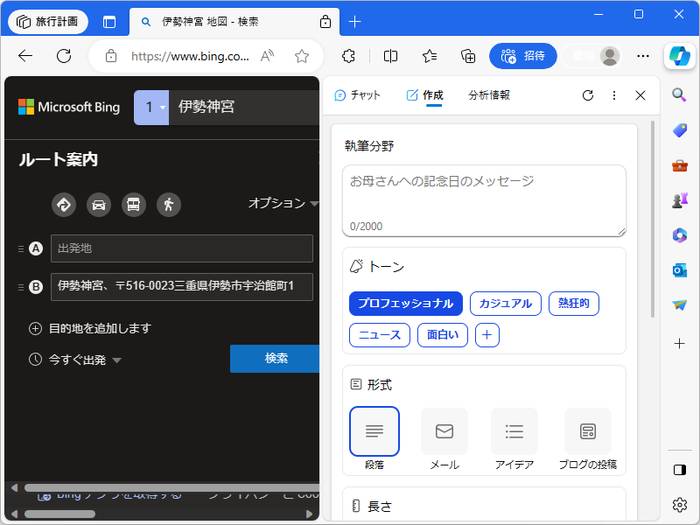Select the 熱狂的 tone
Viewport: 700px width, 525px height.
tap(574, 304)
